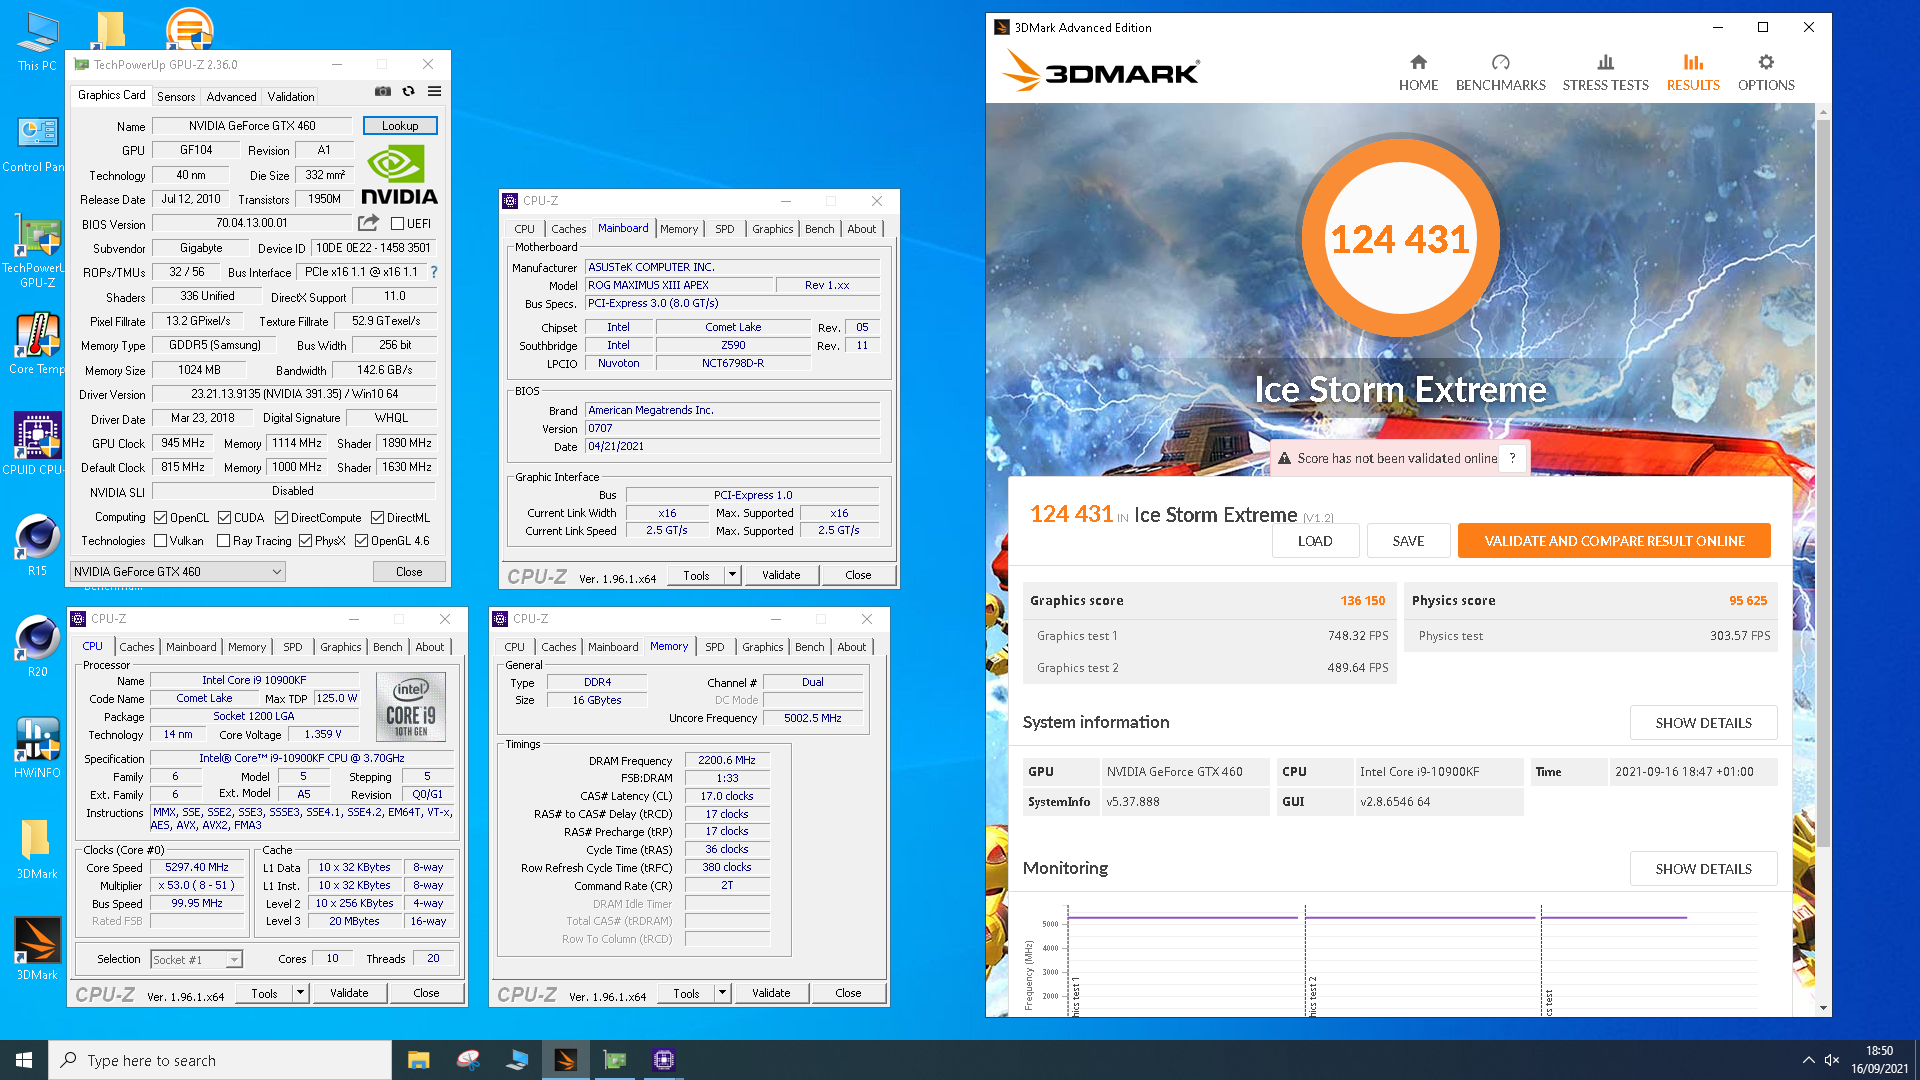1920x1080 pixels.
Task: Open CPUID CPU-Z desktop shortcut
Action: [35, 444]
